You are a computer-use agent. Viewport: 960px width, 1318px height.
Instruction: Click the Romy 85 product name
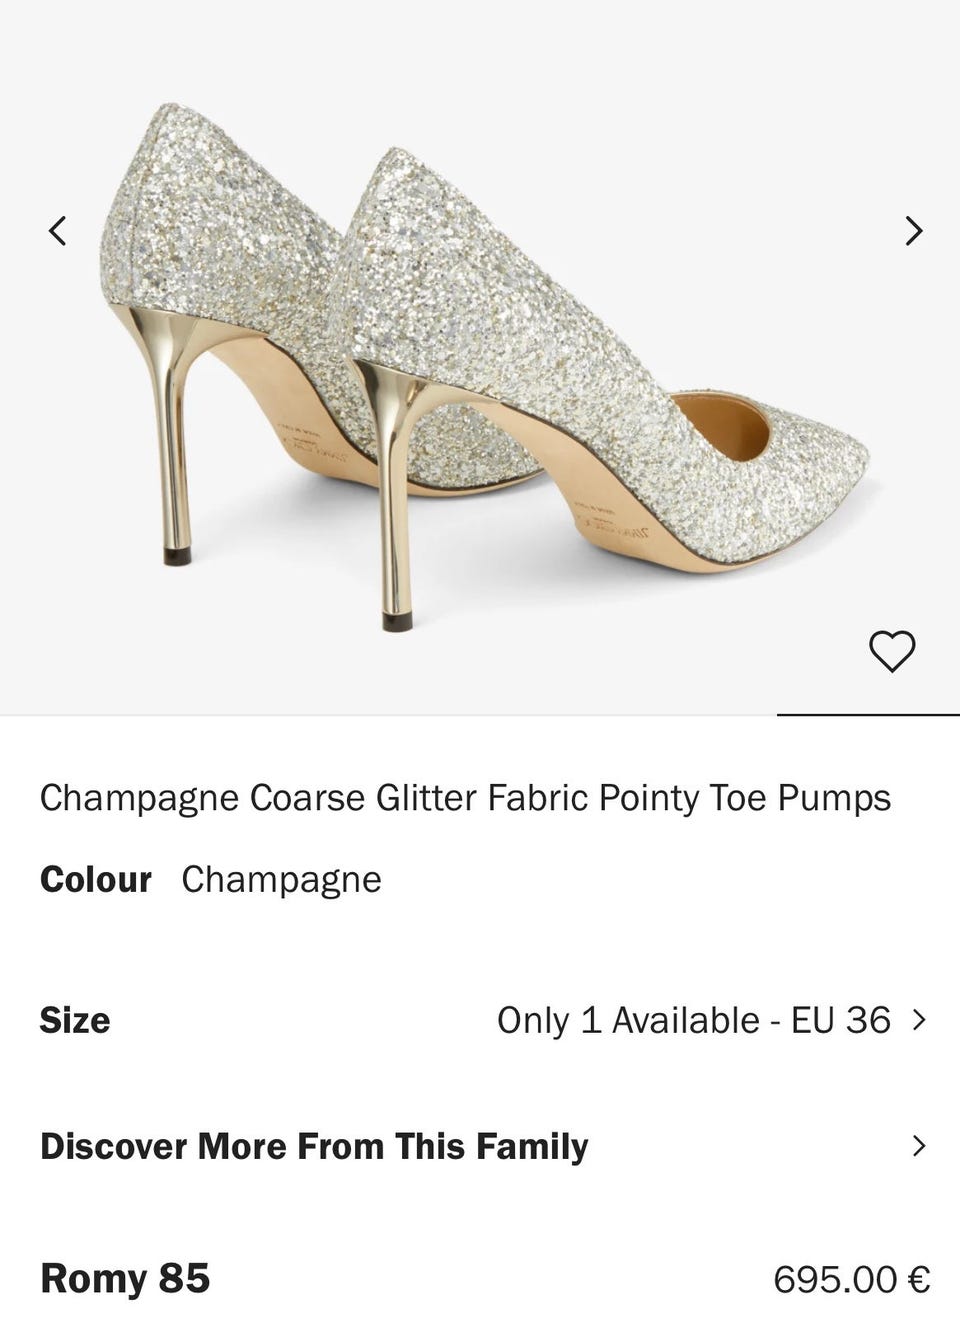(x=125, y=1278)
